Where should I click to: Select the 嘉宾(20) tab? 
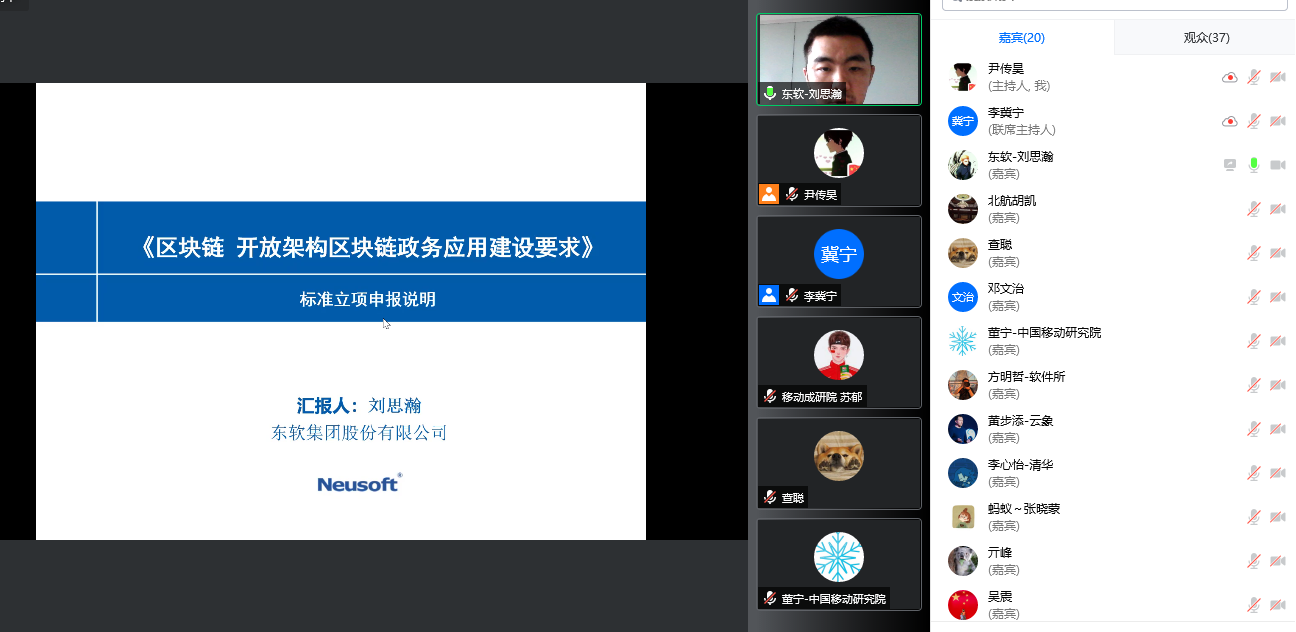click(x=1021, y=38)
